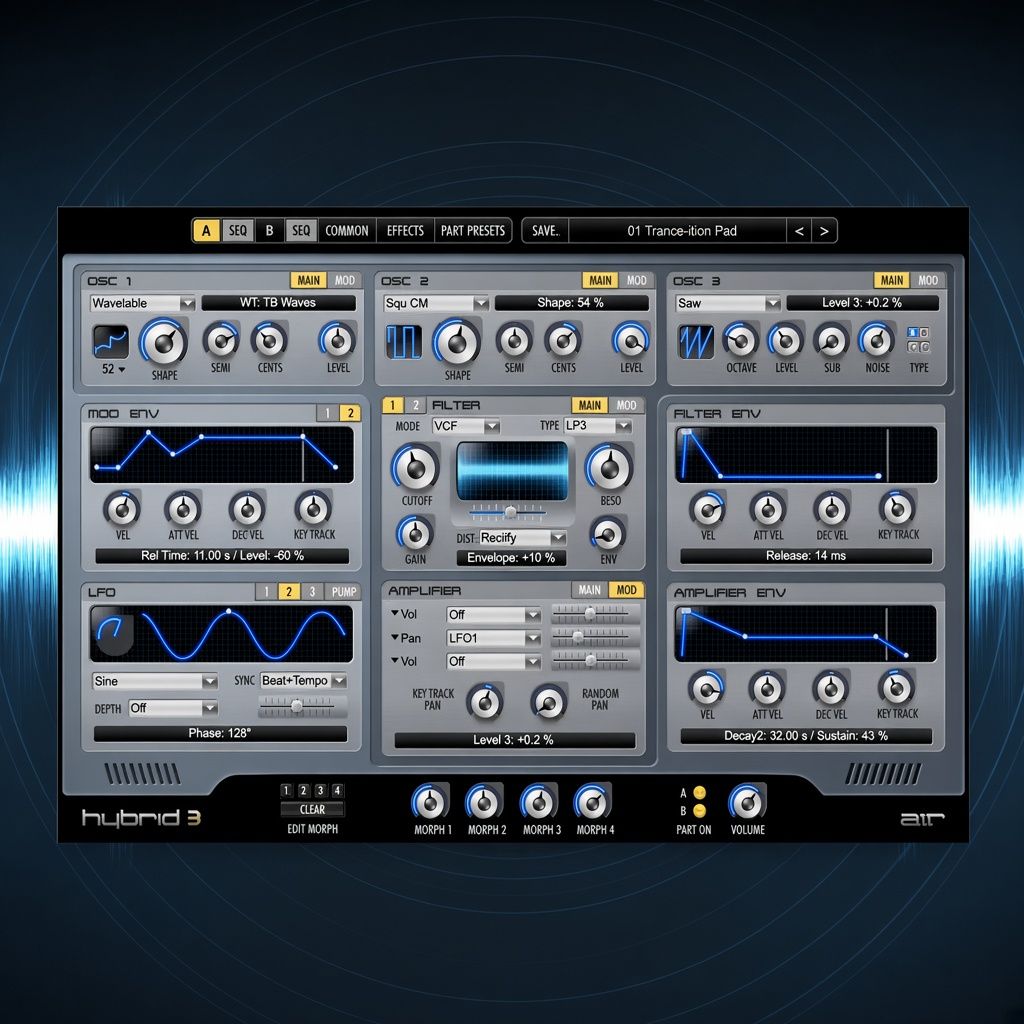
Task: Select LFO 1
Action: (266, 592)
